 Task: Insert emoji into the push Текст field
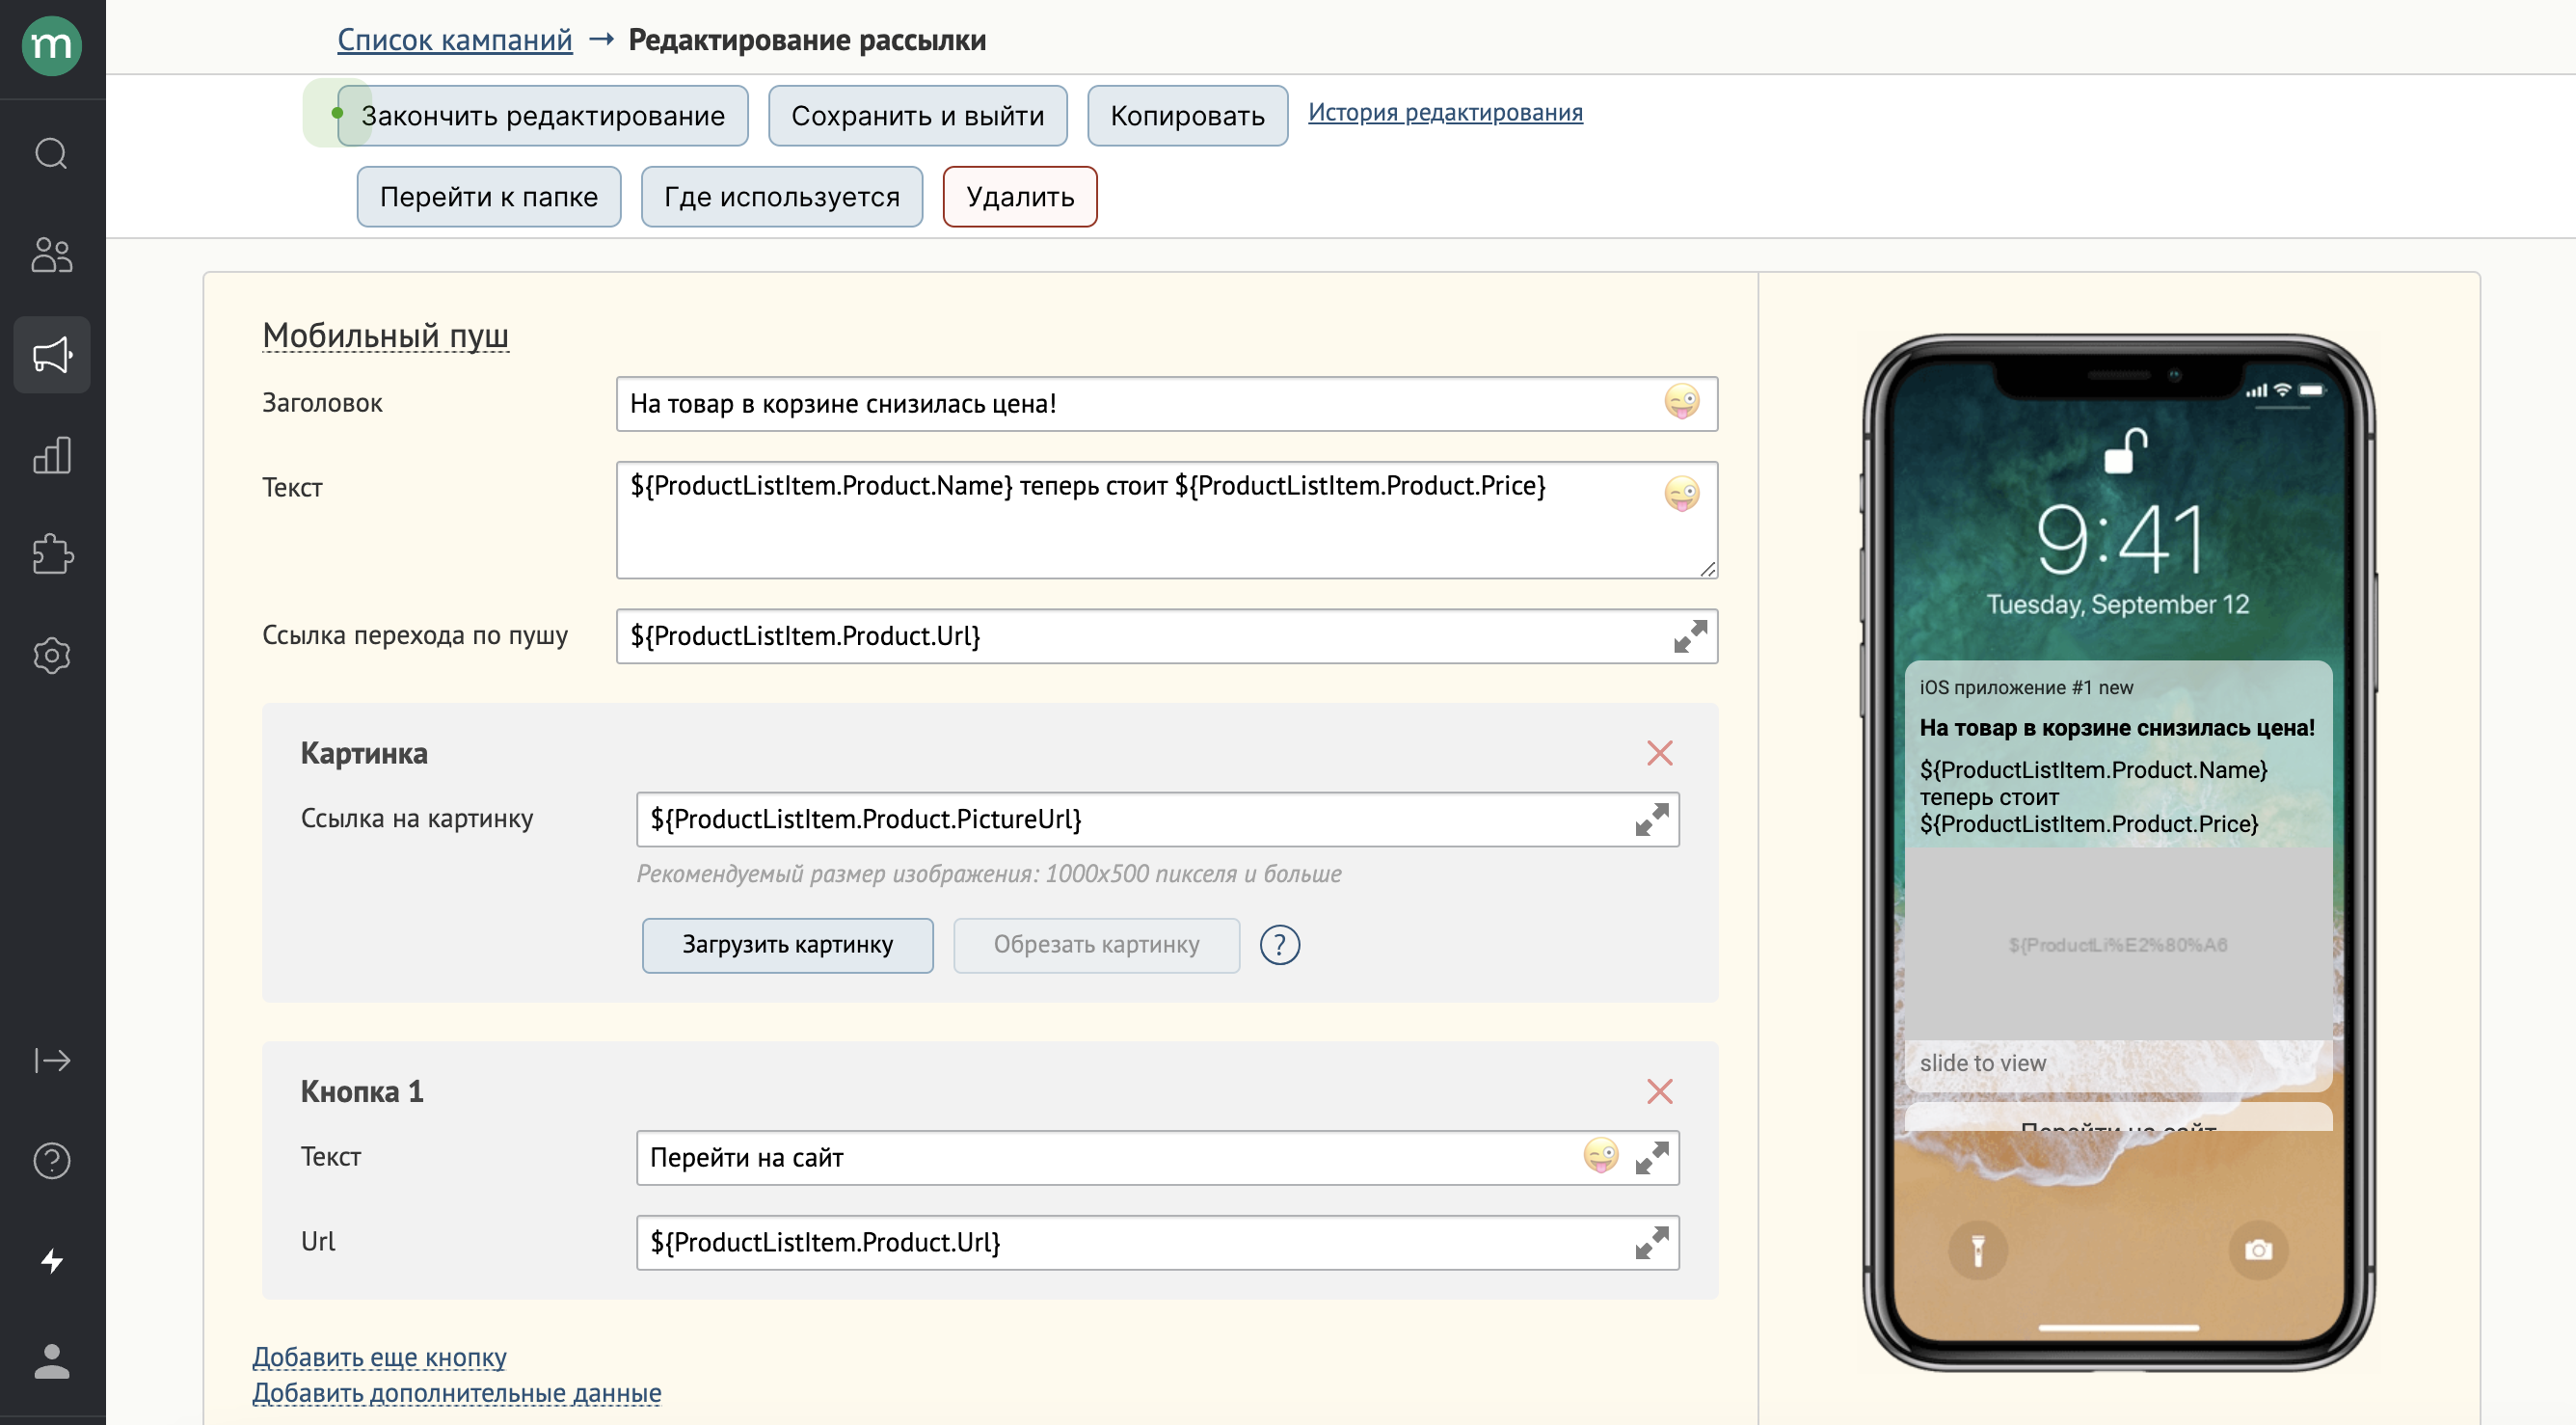1681,493
